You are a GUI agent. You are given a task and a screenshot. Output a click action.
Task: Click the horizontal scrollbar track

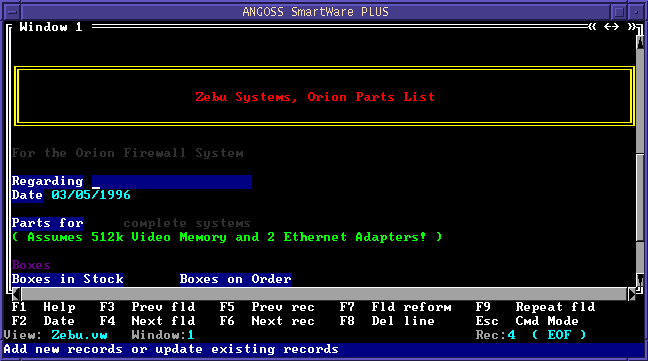tap(324, 294)
